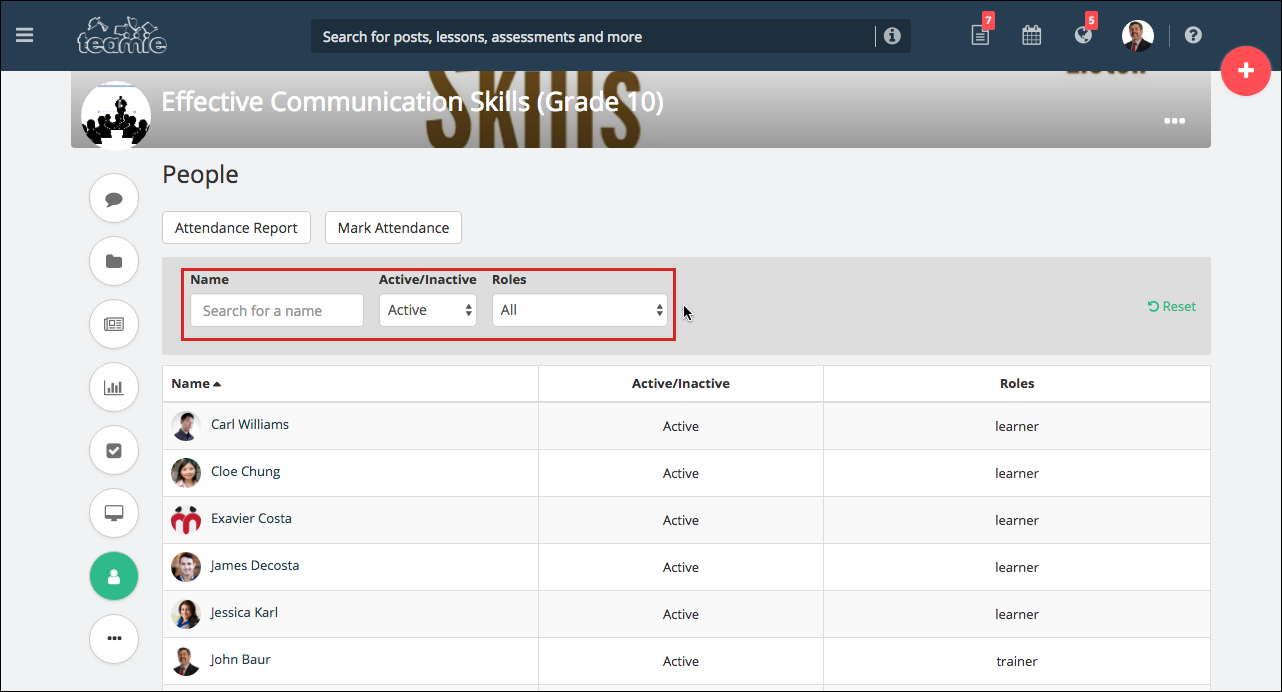Open the Roles filter dropdown
The width and height of the screenshot is (1282, 692).
pyautogui.click(x=580, y=310)
